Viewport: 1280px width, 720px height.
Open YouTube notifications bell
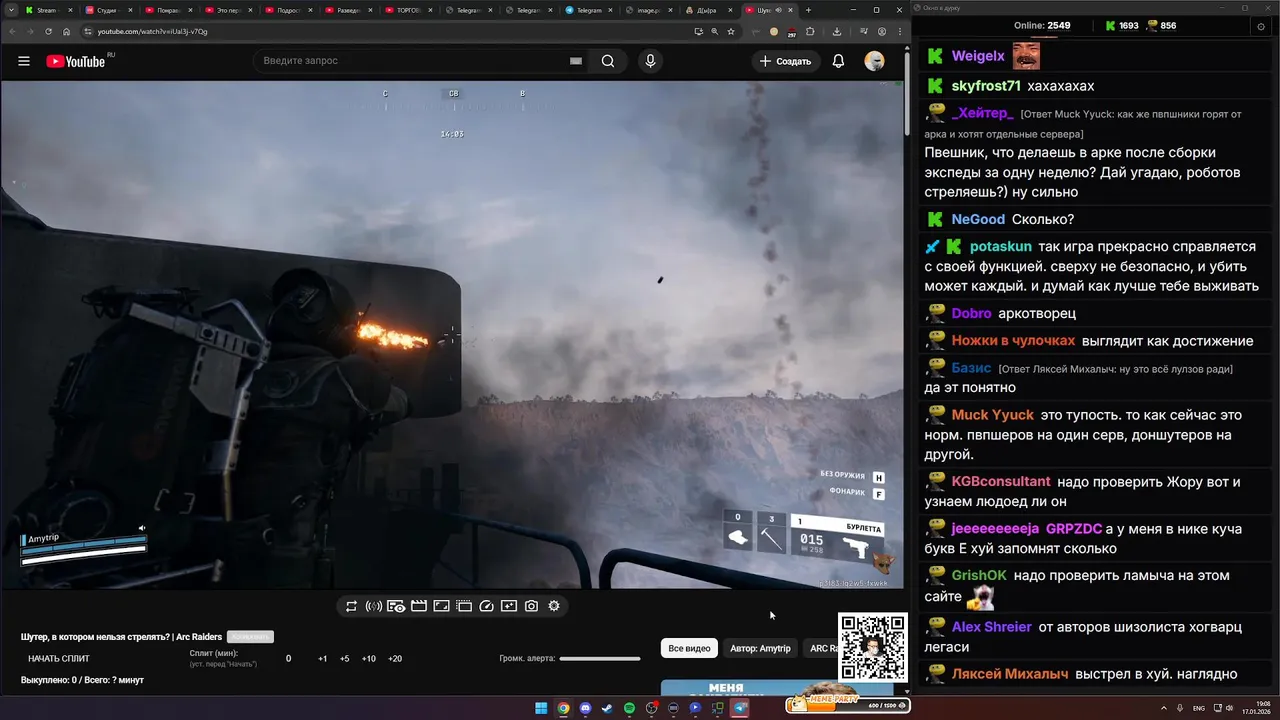coord(838,61)
